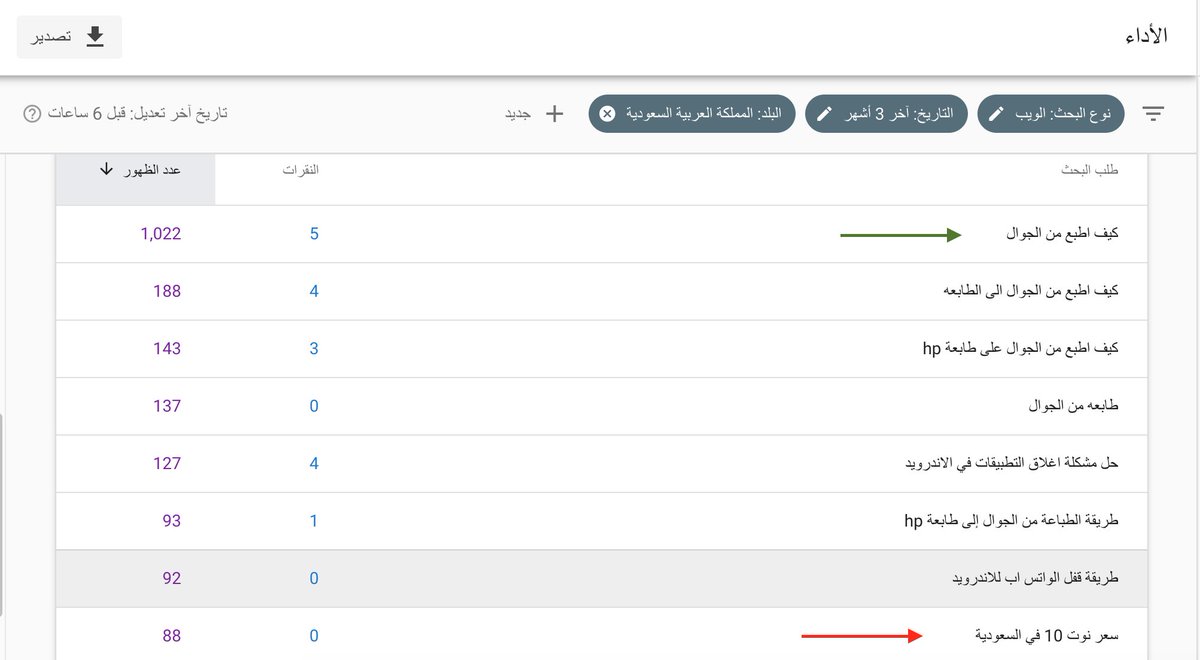Open the help question-mark icon near last update
The height and width of the screenshot is (660, 1200).
[x=31, y=114]
